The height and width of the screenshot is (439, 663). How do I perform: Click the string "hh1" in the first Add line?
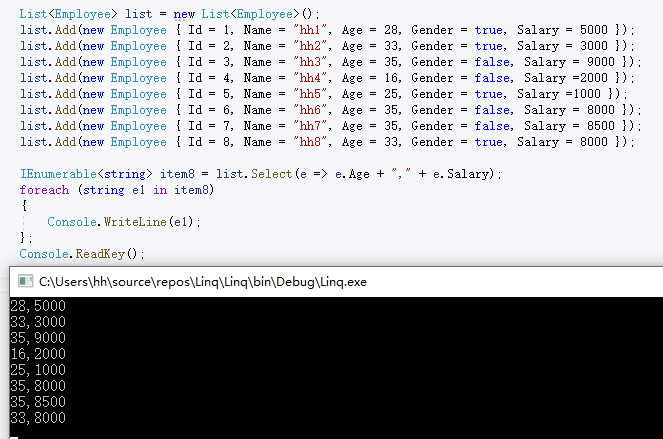(310, 30)
